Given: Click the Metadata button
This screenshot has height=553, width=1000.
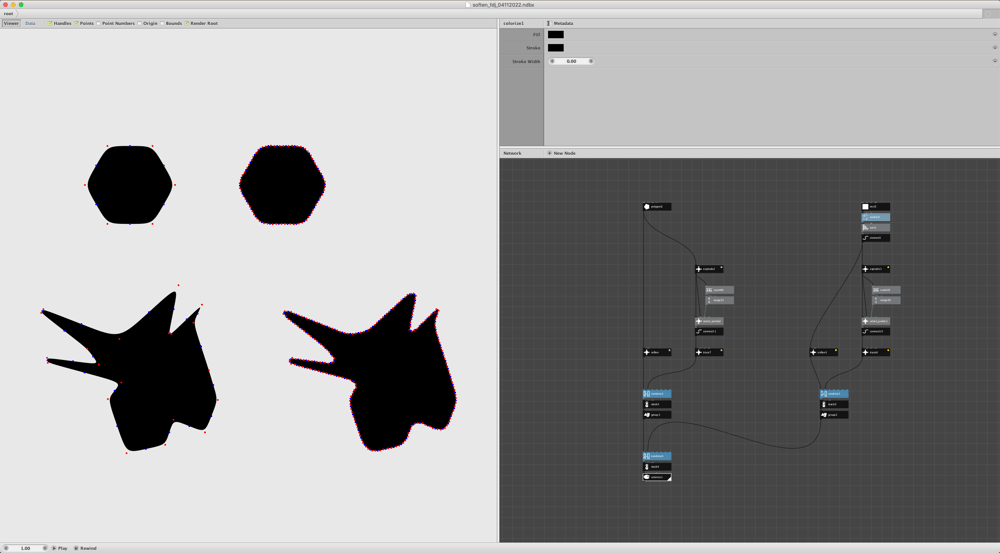Looking at the screenshot, I should (560, 24).
